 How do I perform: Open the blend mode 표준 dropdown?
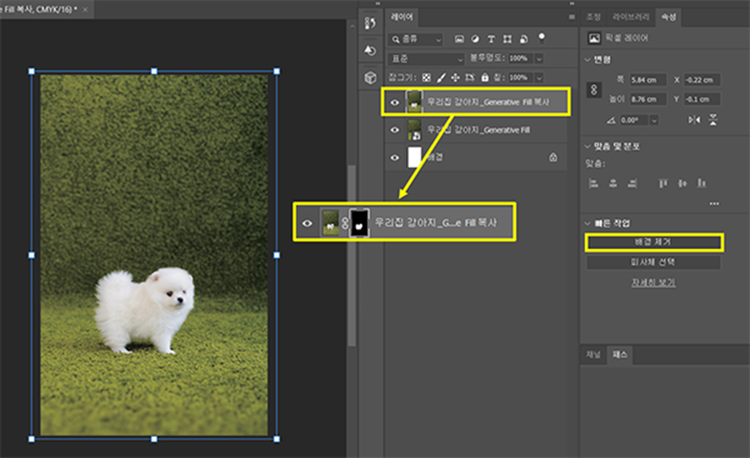click(x=427, y=59)
